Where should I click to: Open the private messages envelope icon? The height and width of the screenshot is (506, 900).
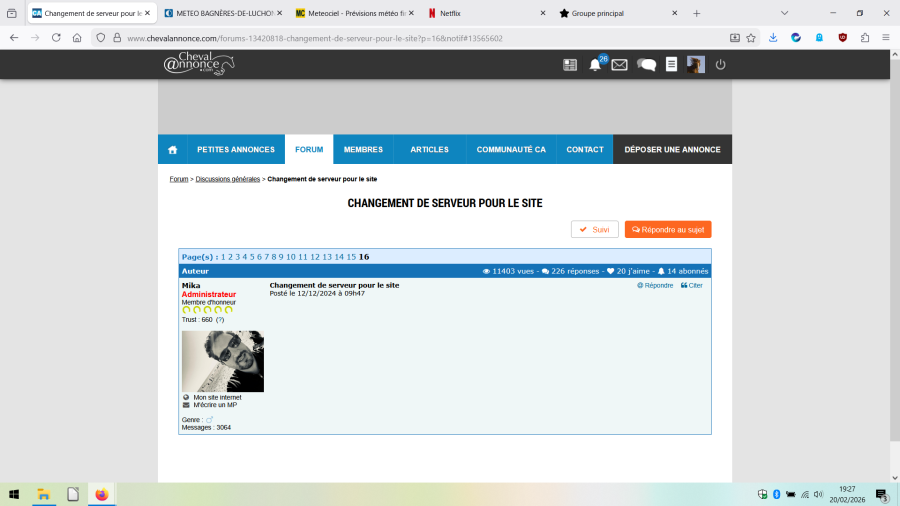tap(619, 65)
